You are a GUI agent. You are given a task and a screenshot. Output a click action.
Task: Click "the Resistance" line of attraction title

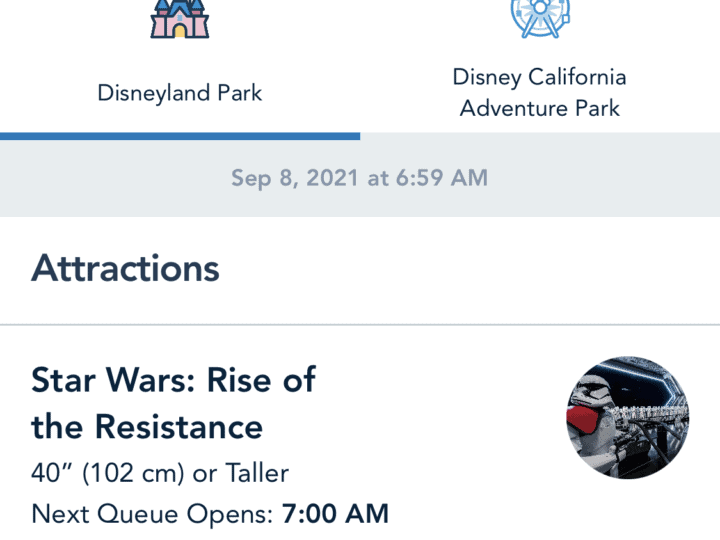147,427
